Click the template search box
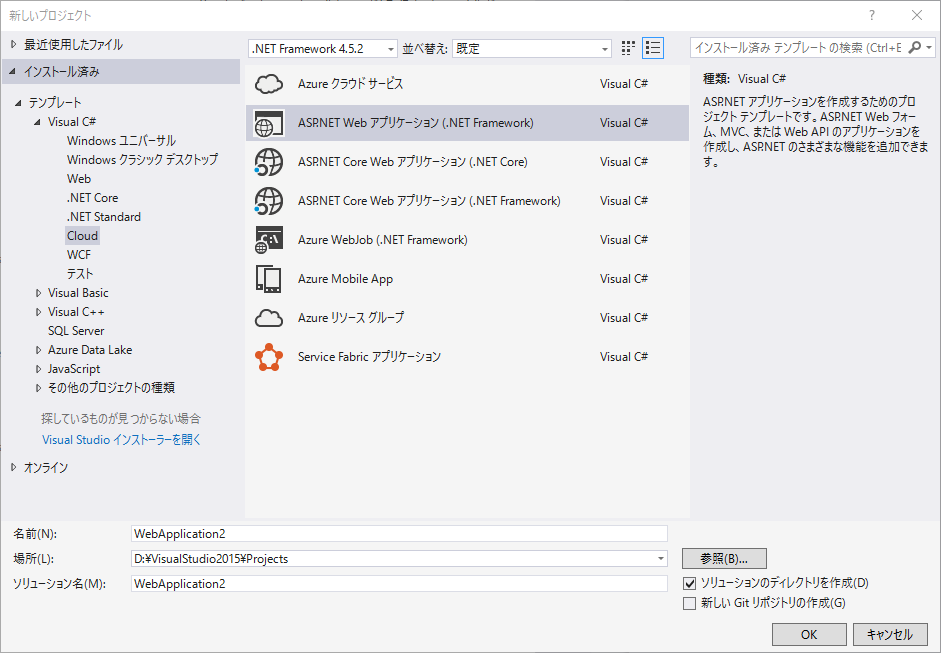Image resolution: width=941 pixels, height=653 pixels. 798,47
